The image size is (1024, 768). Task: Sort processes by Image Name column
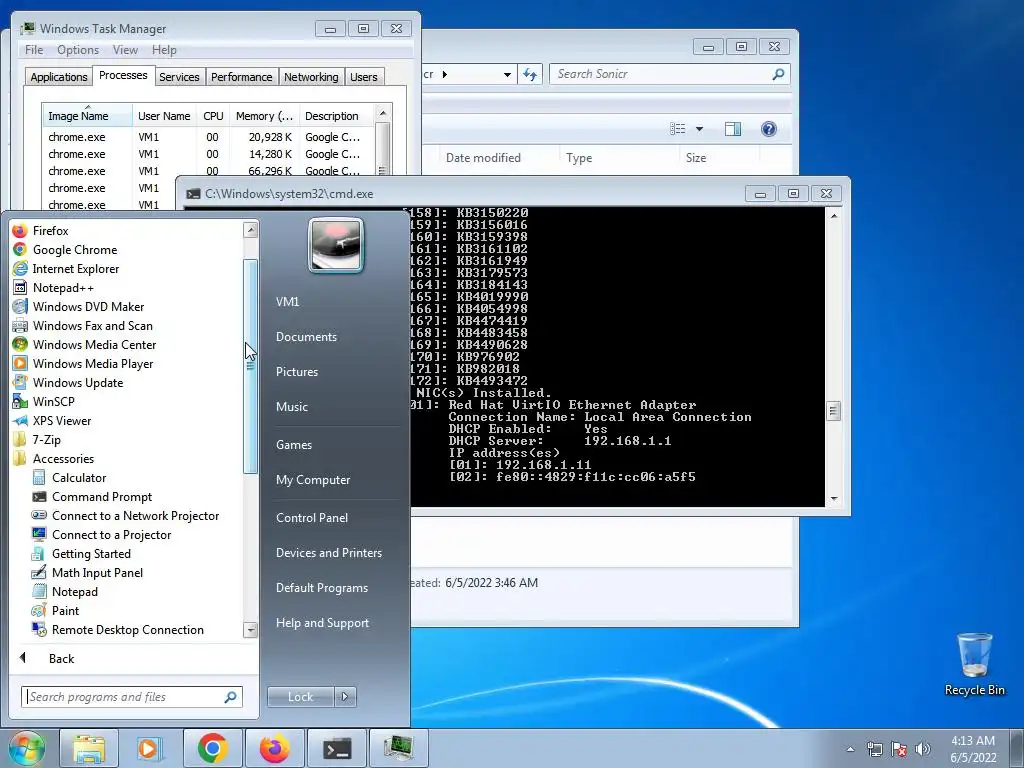tap(88, 116)
